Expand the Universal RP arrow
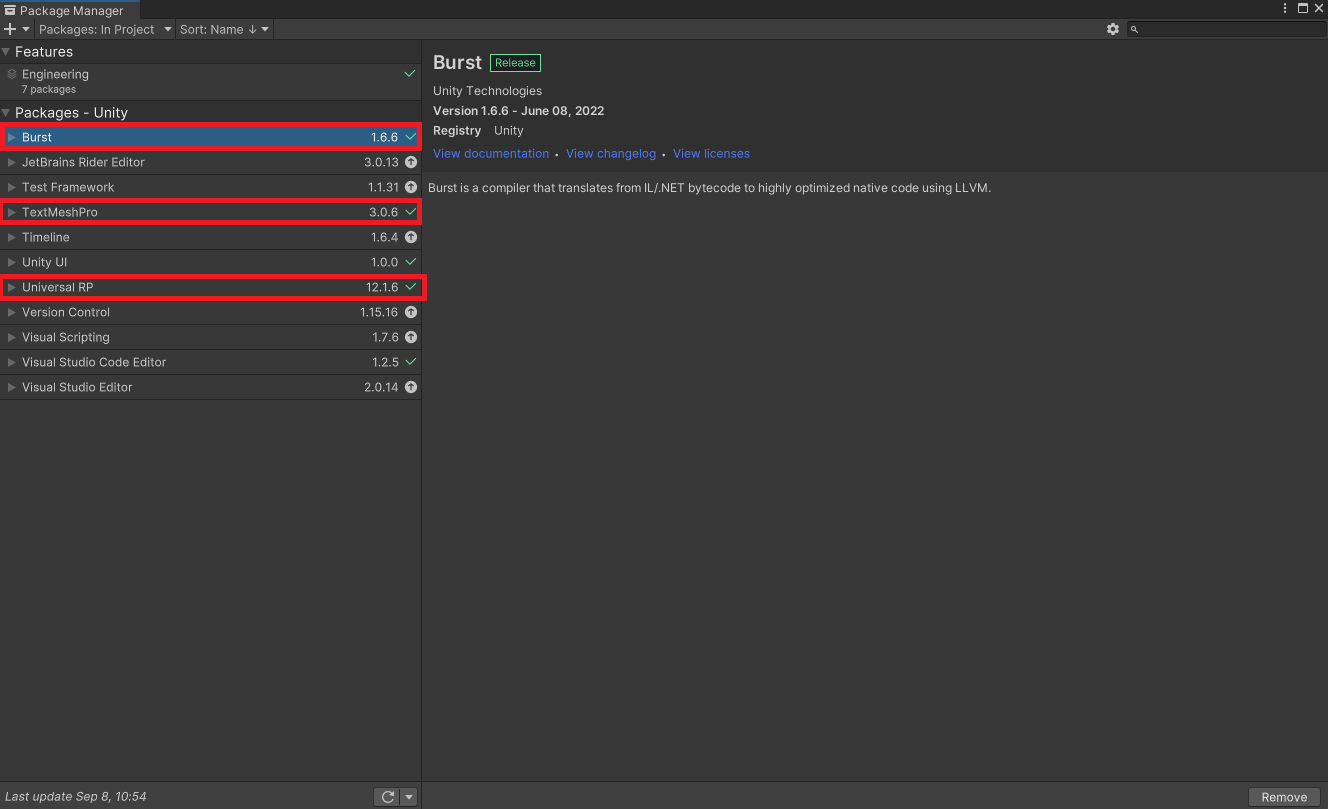Screen dimensions: 1328x809 pos(12,287)
